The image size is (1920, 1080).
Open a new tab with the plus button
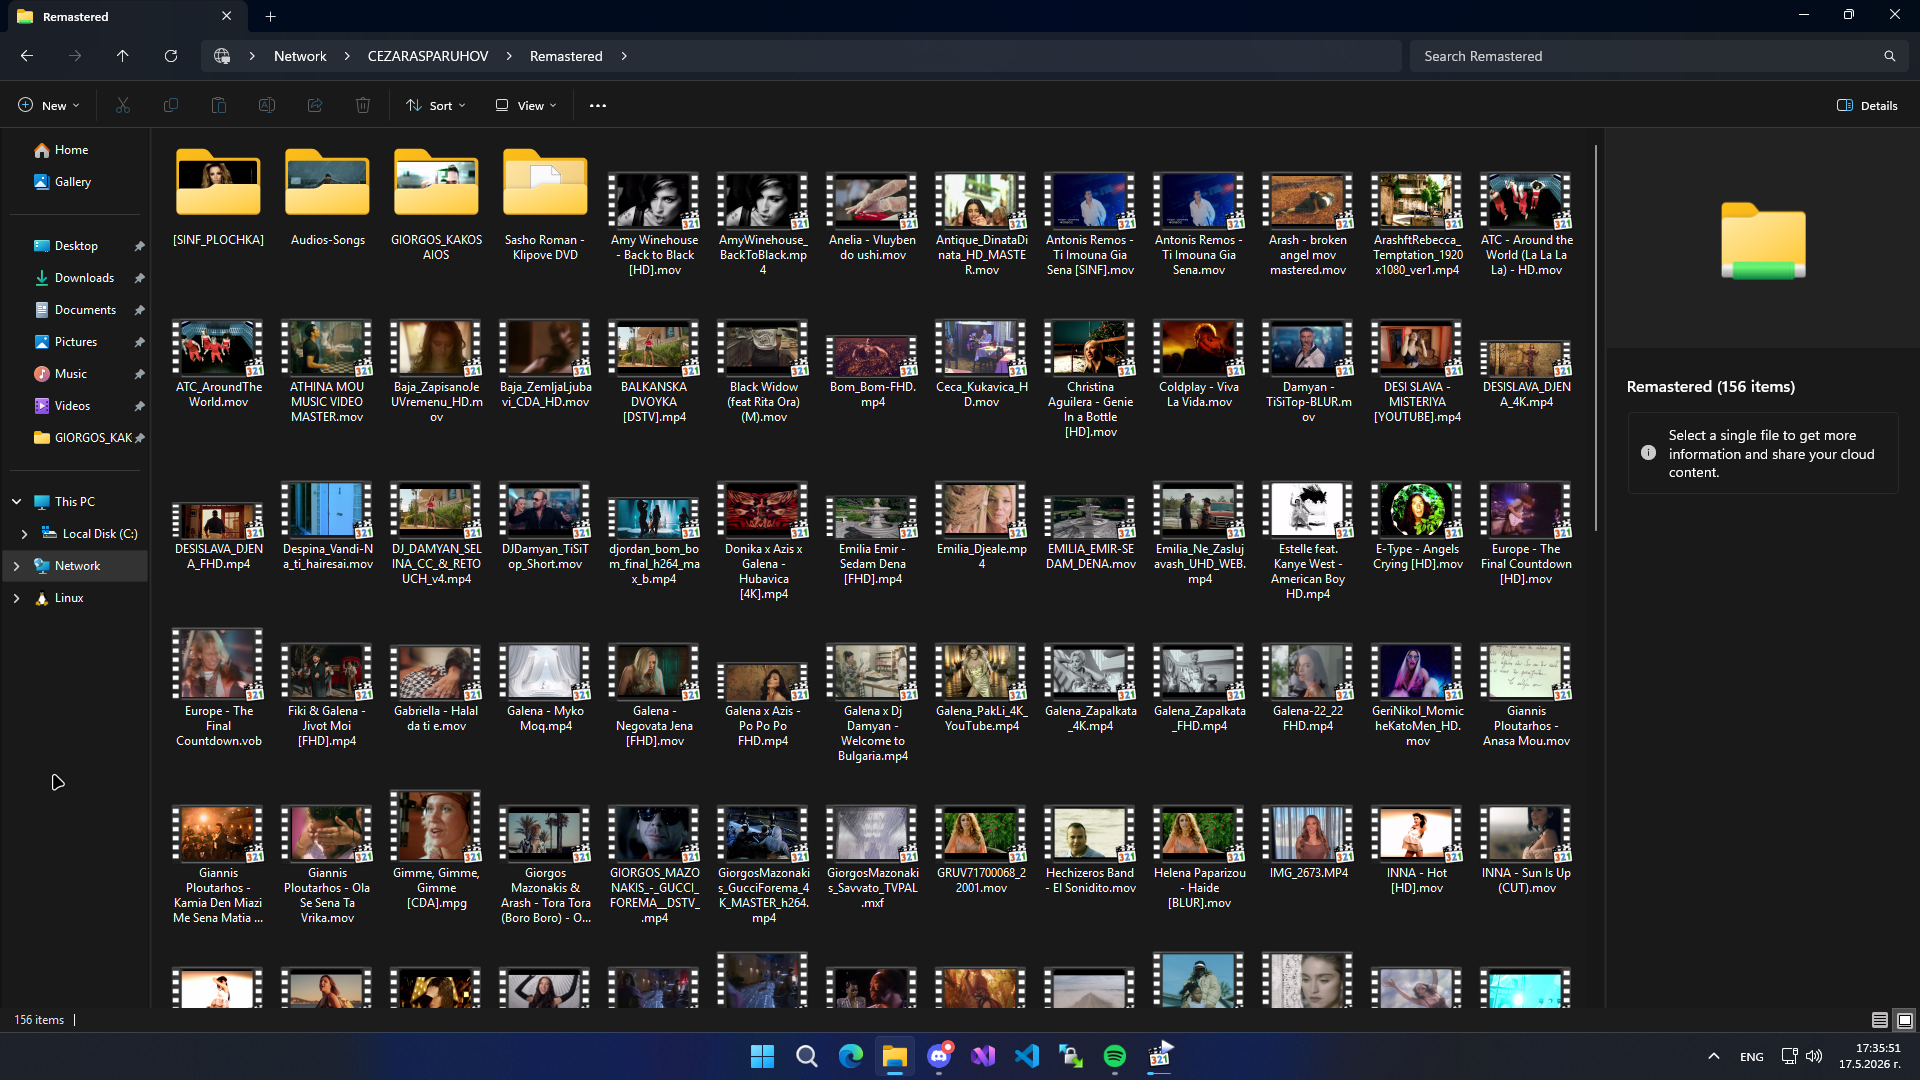point(270,16)
